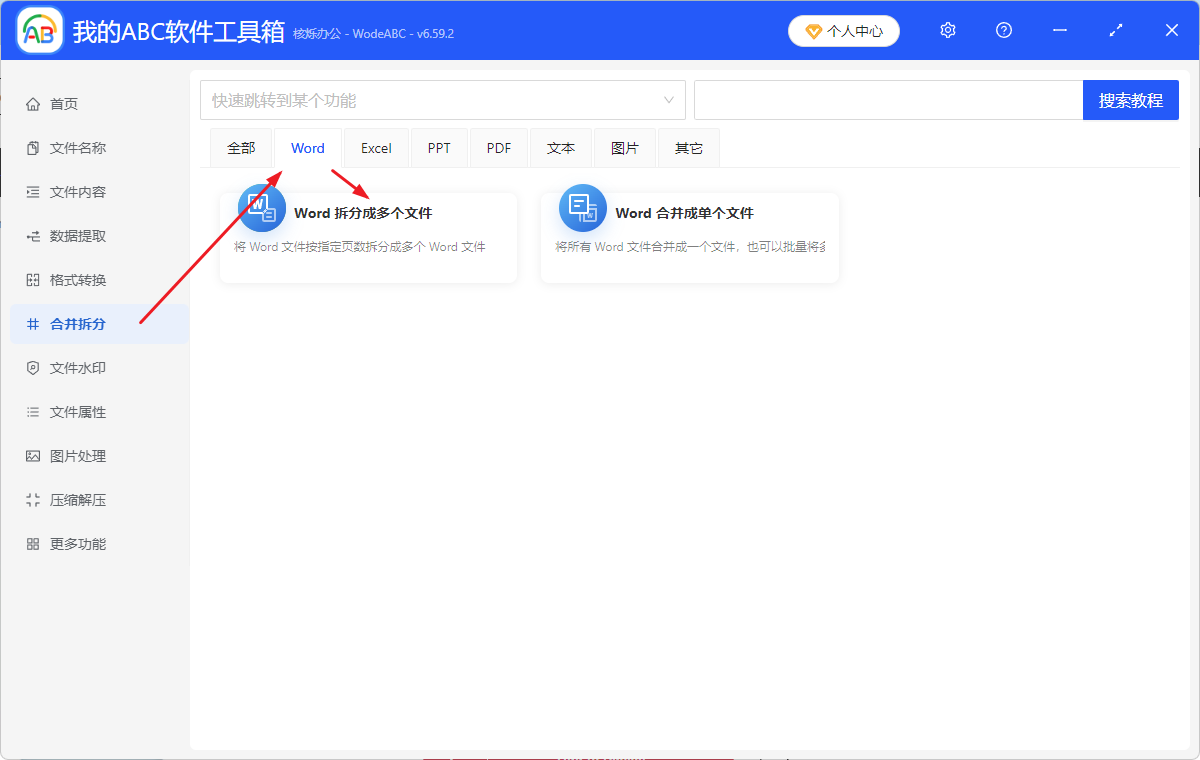Switch to the Excel tab
Image resolution: width=1200 pixels, height=760 pixels.
tap(376, 147)
